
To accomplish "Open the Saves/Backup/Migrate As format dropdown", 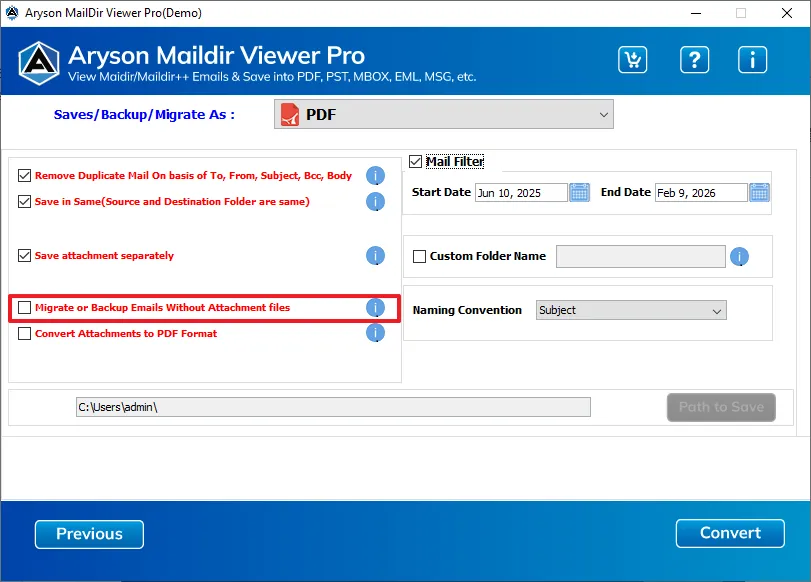I will 444,114.
